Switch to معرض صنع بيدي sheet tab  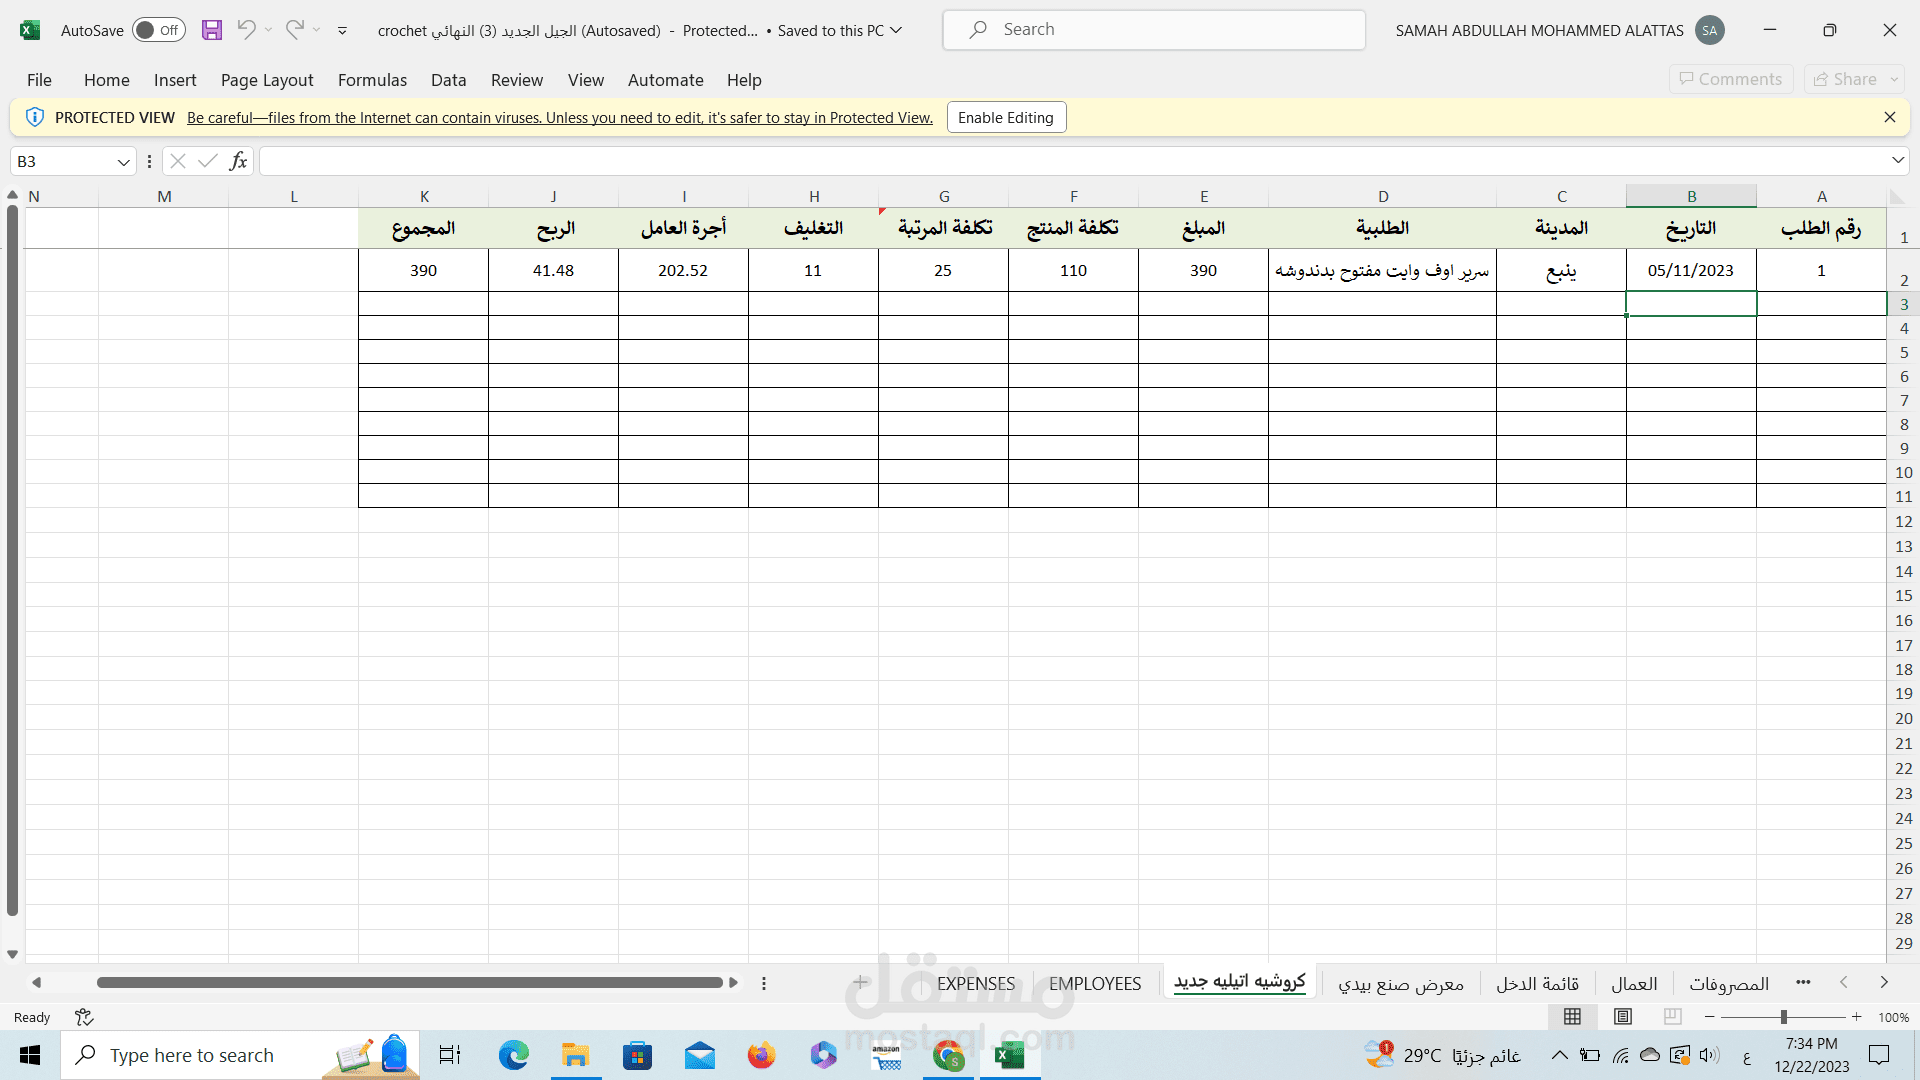1401,984
